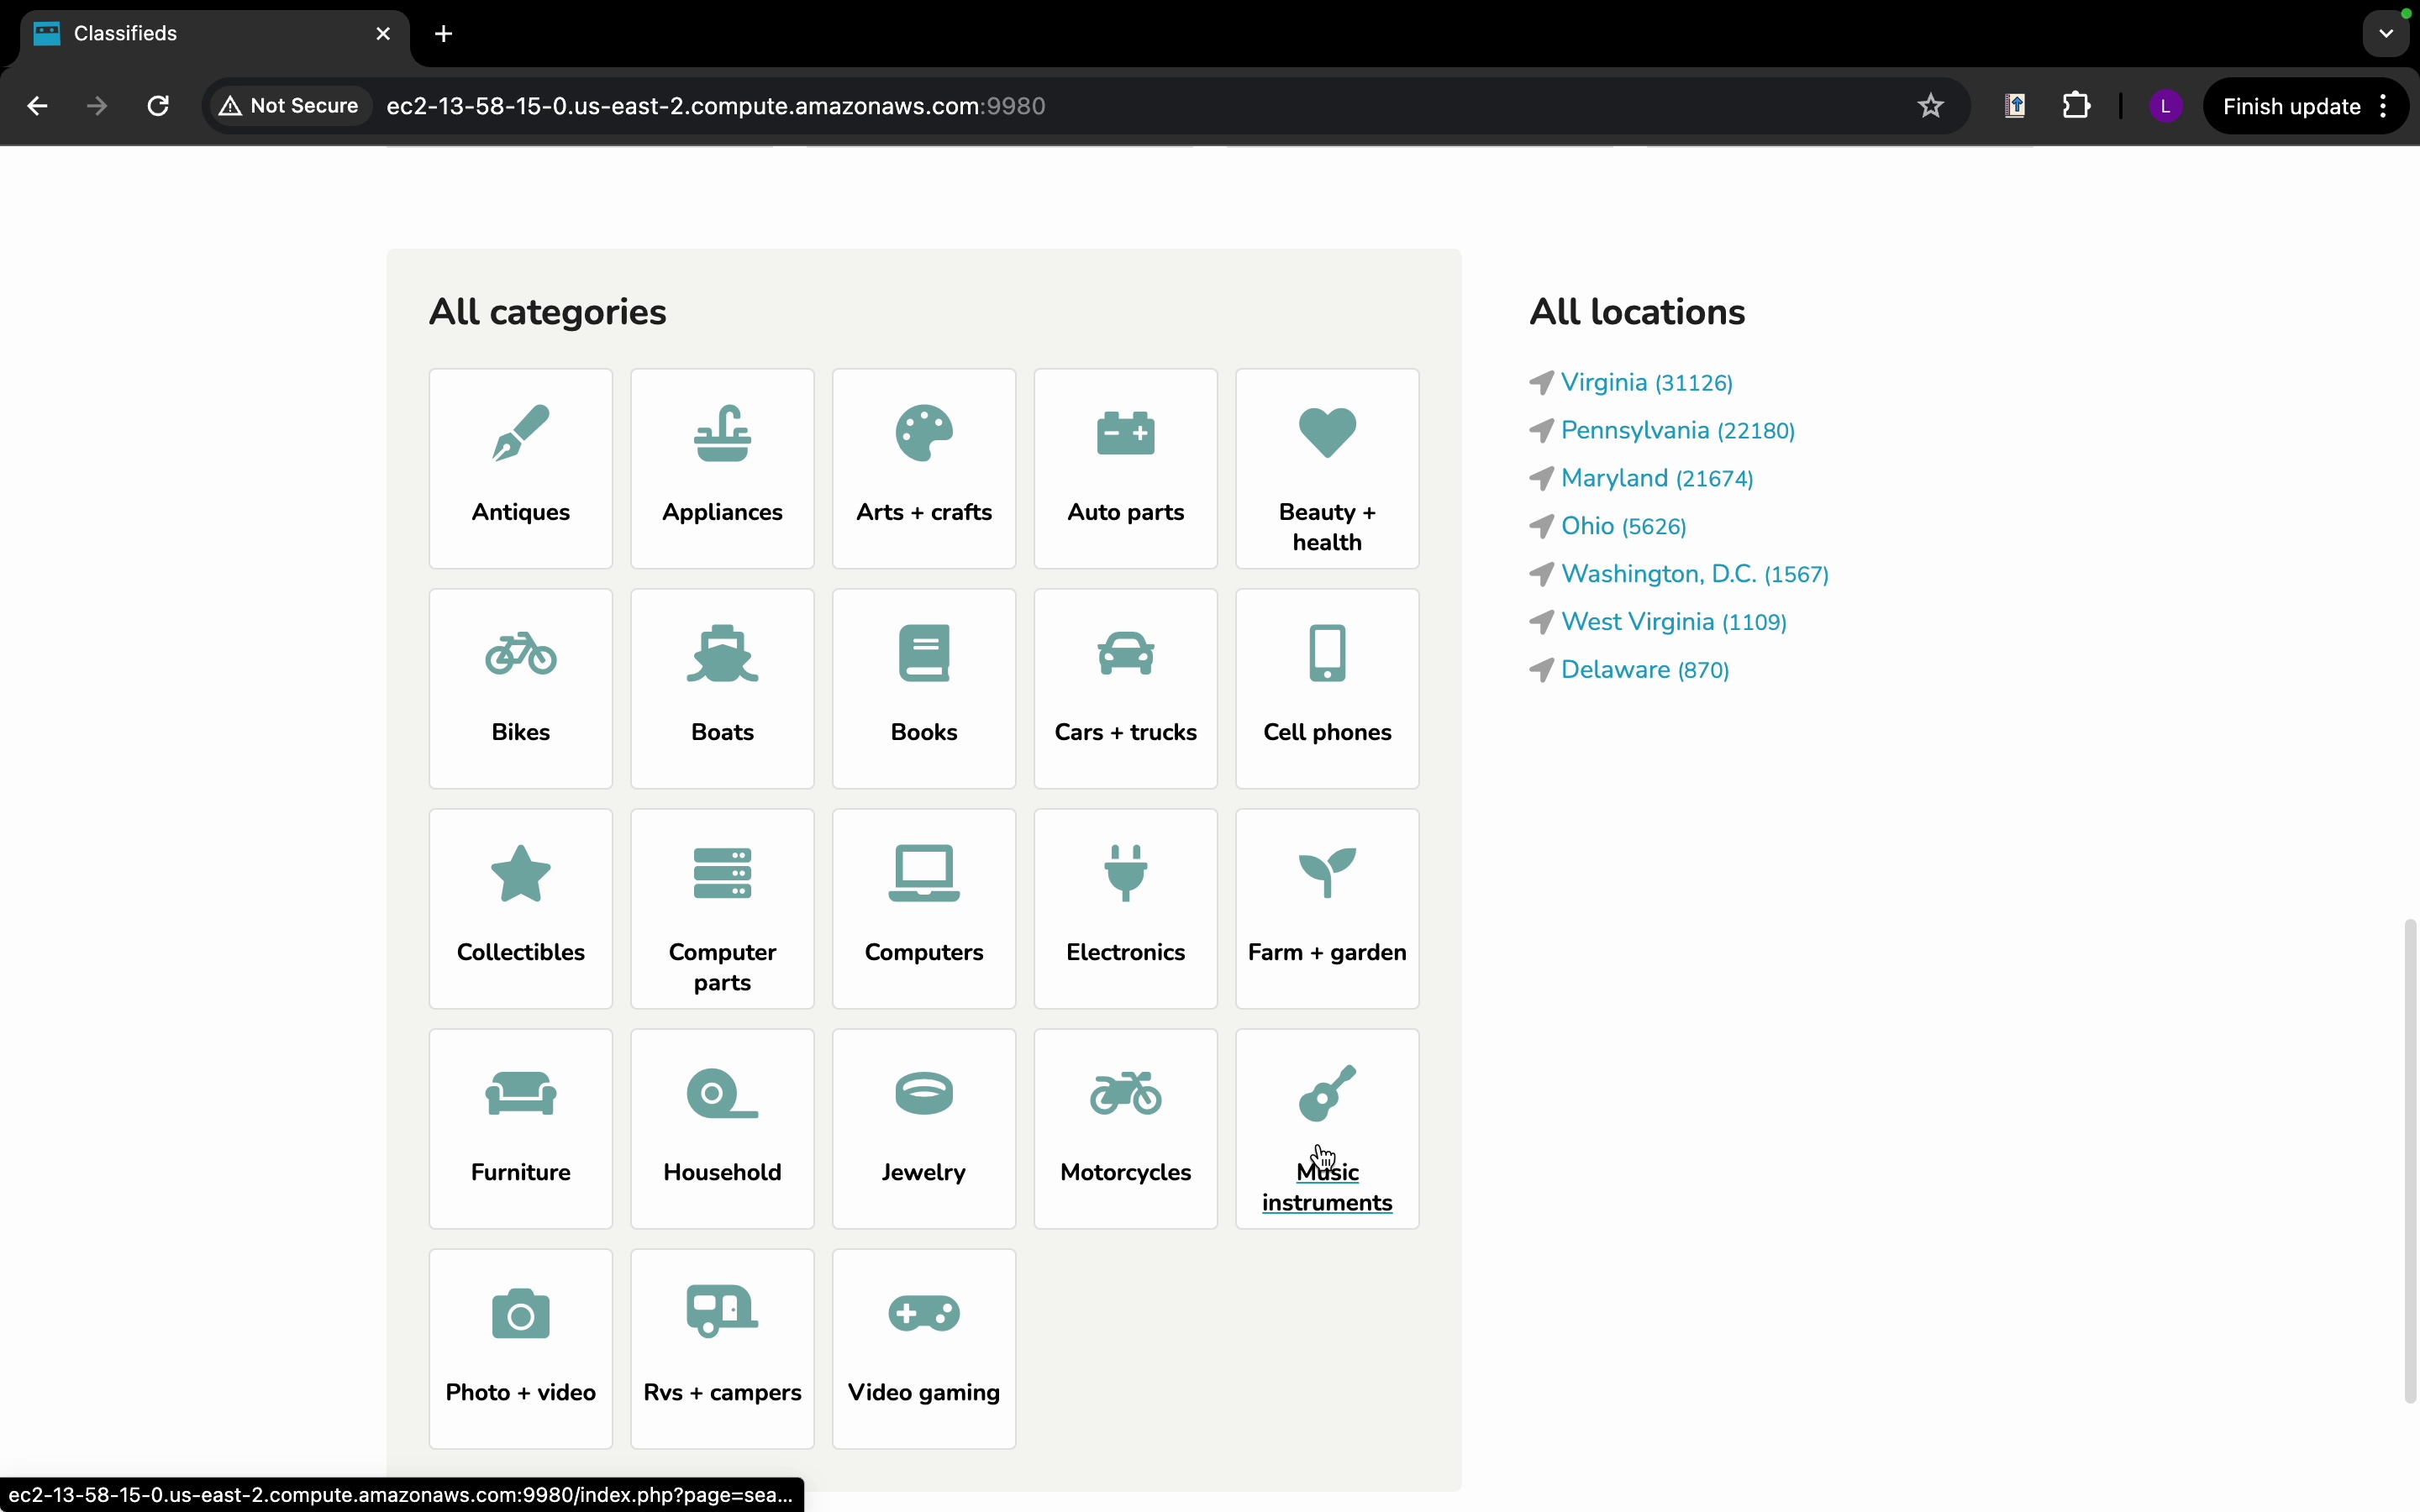
Task: Open the Washington, D.C. location link
Action: point(1658,574)
